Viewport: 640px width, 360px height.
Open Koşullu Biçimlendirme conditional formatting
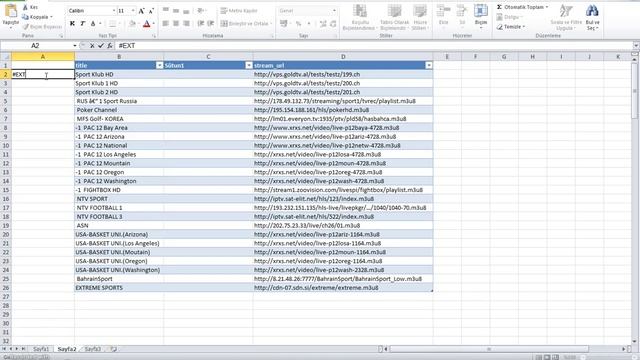(x=359, y=17)
